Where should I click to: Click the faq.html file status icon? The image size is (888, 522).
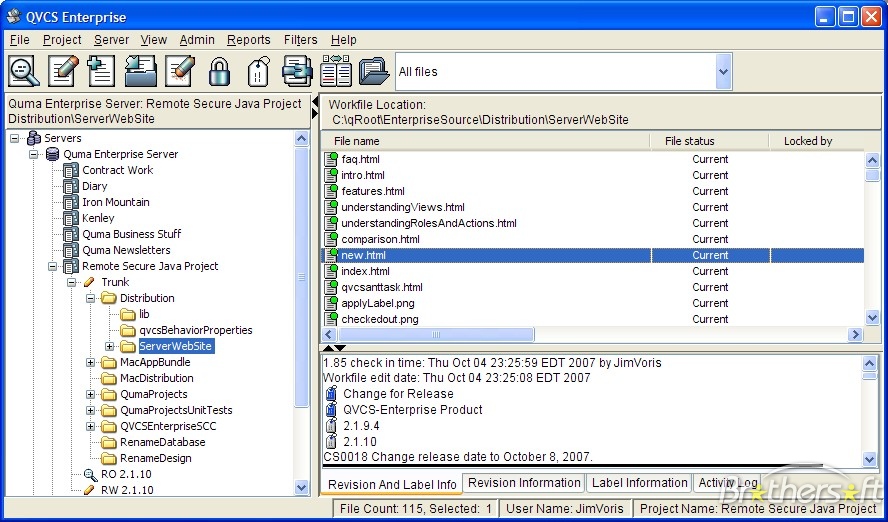[331, 159]
